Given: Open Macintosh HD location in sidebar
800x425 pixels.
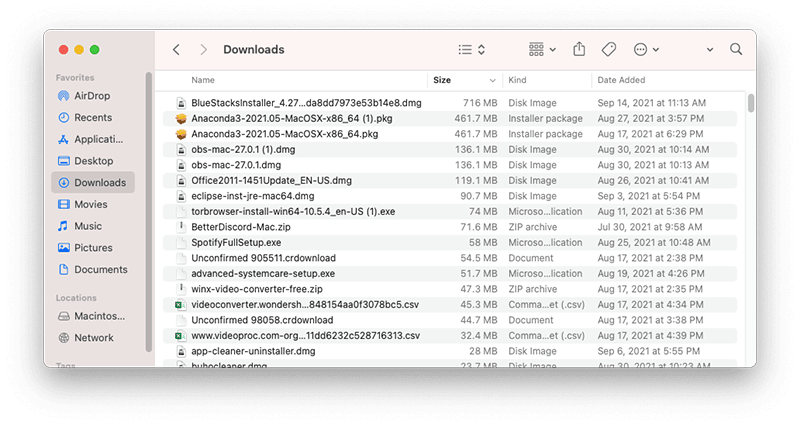Looking at the screenshot, I should click(x=91, y=316).
